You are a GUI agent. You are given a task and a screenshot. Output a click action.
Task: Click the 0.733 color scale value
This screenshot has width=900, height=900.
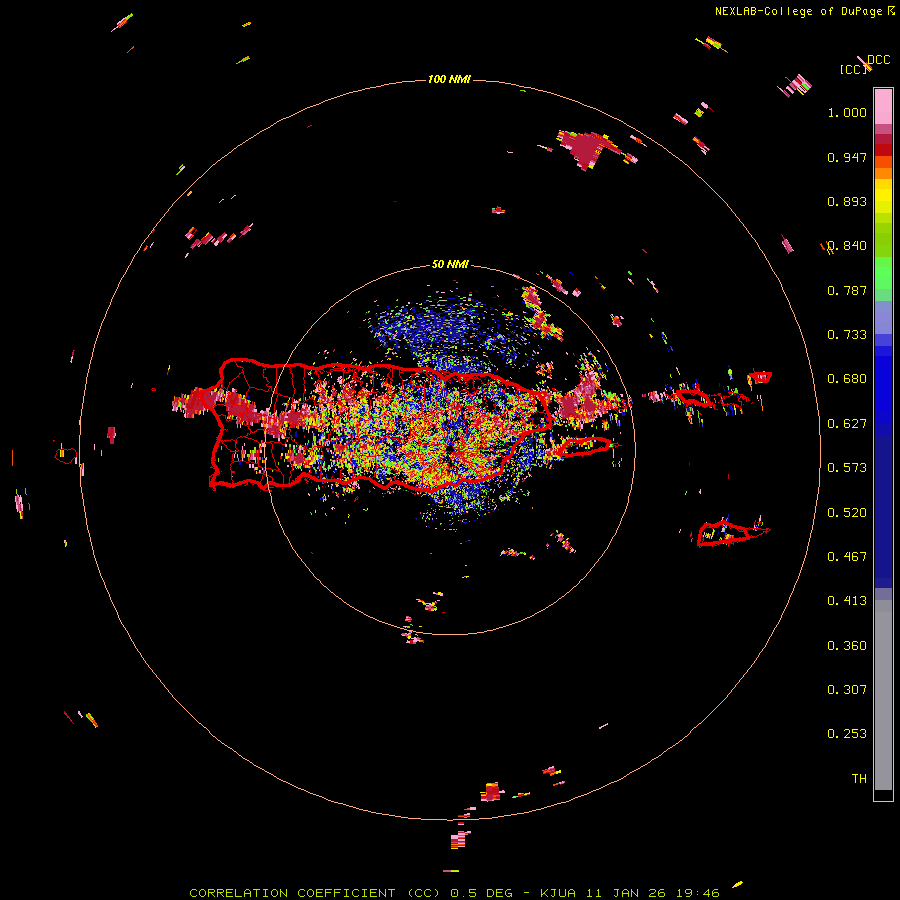[847, 335]
